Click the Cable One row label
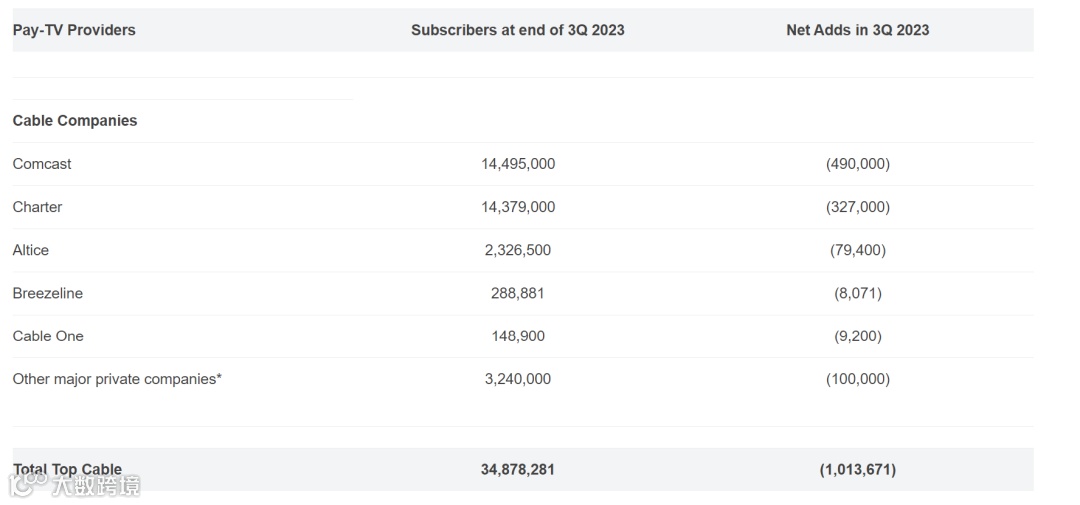This screenshot has height=505, width=1080. 48,336
